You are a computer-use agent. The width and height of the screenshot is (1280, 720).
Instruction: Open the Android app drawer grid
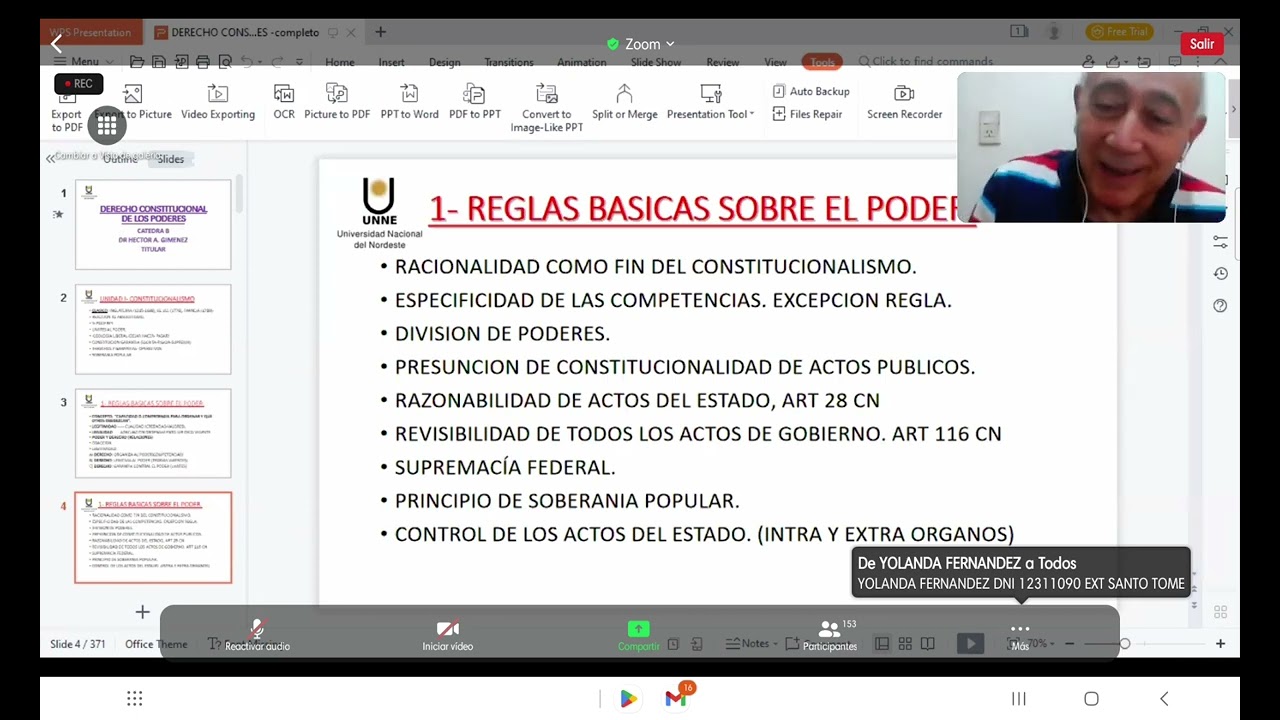click(x=135, y=698)
